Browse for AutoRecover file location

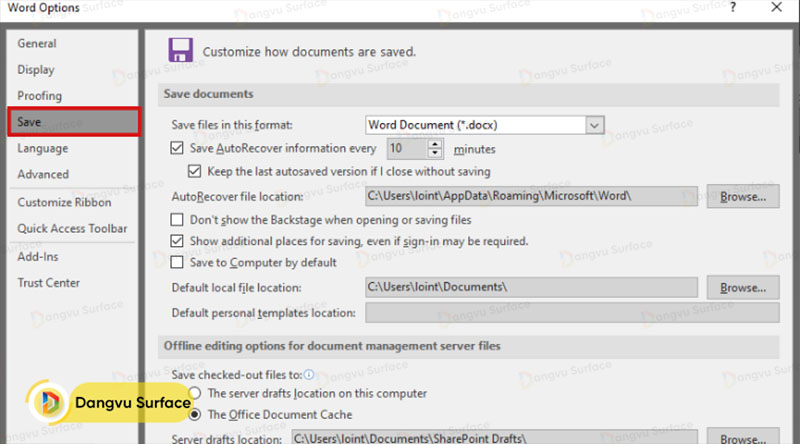point(742,196)
